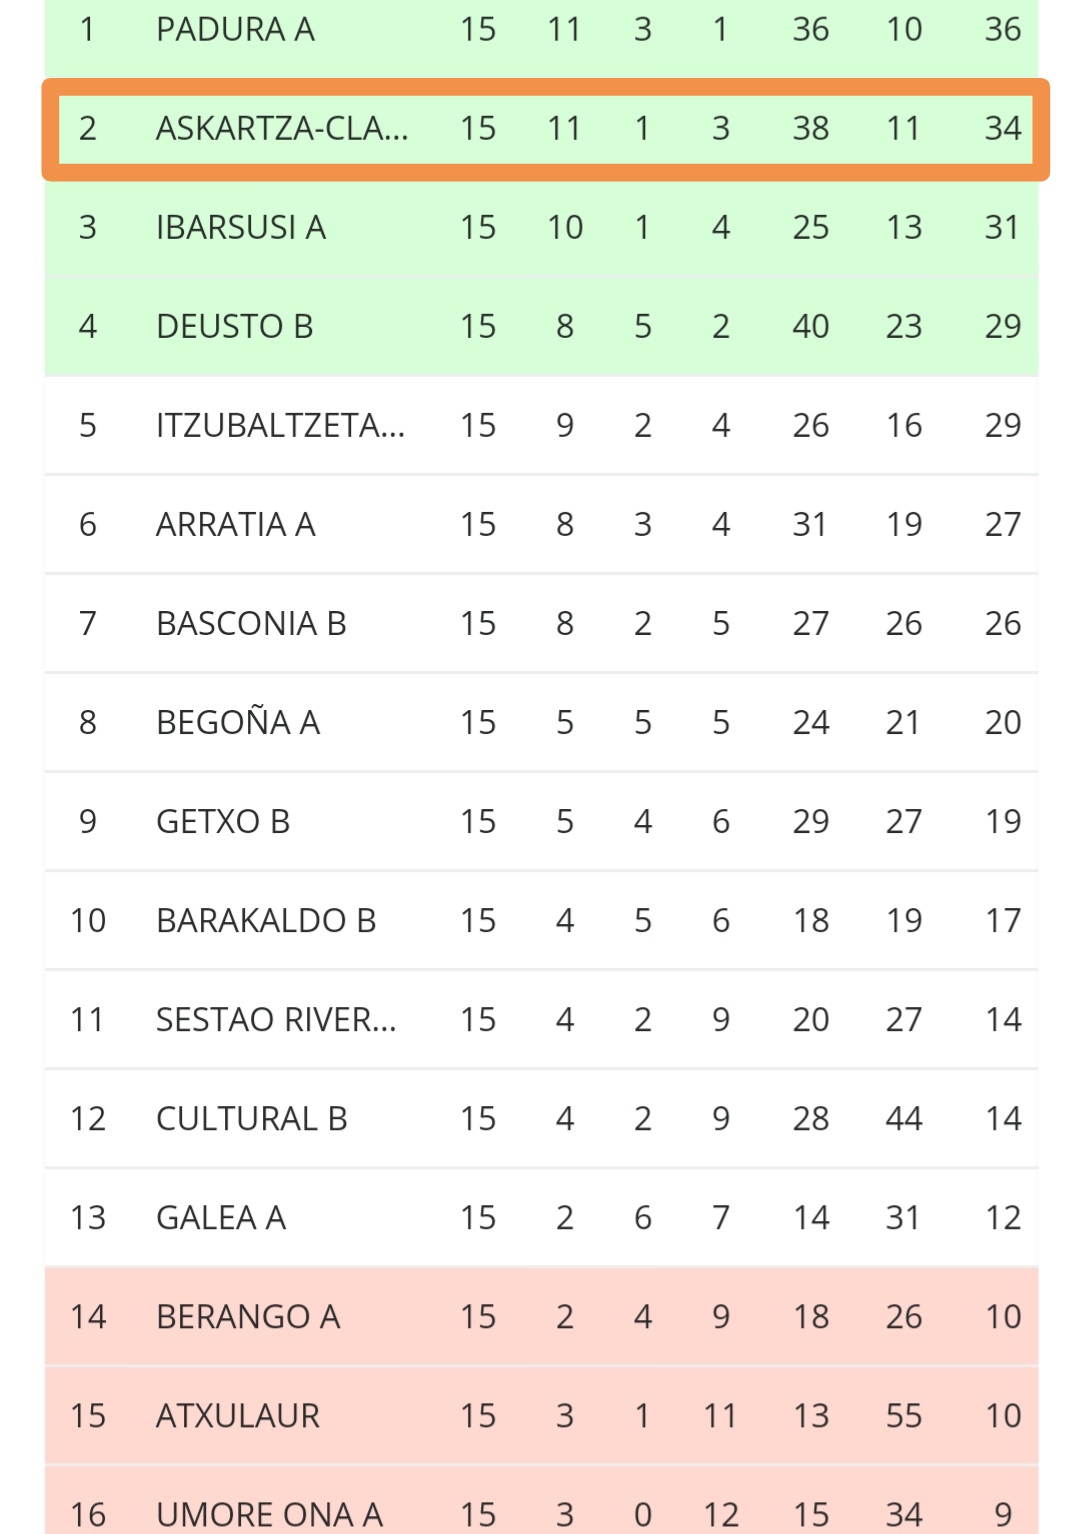Tap the BARAKALDO B team name
The image size is (1066, 1534).
[x=266, y=920]
